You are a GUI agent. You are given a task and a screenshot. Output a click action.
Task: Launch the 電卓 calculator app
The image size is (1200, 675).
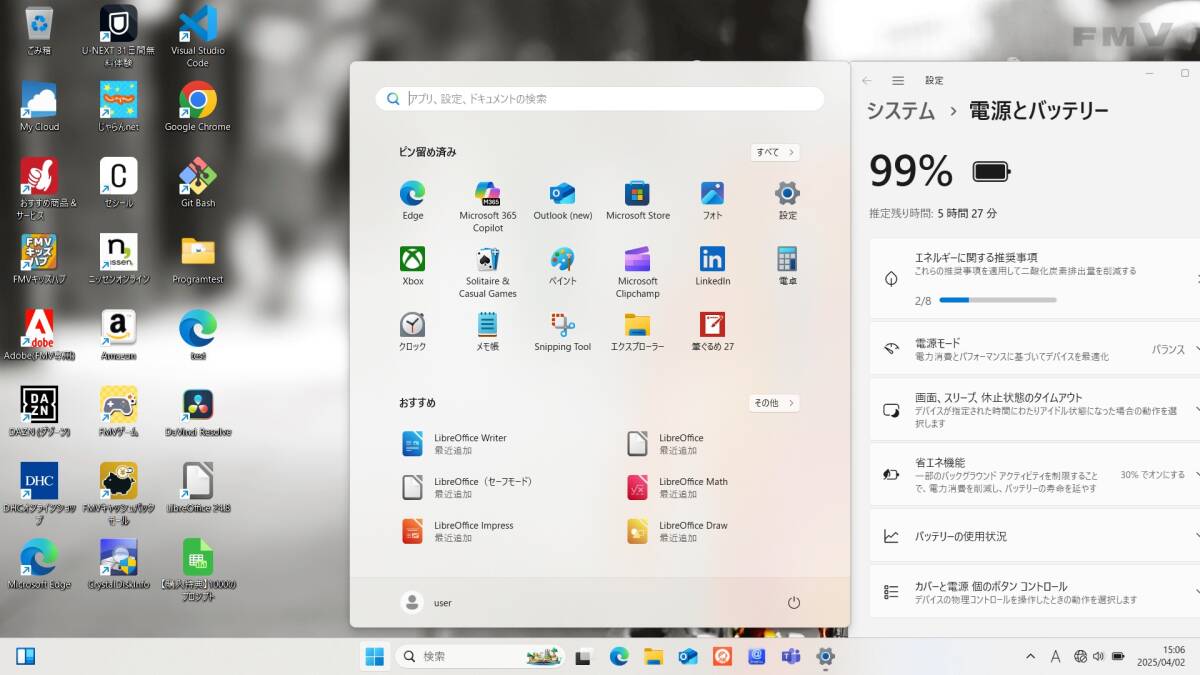pos(788,267)
